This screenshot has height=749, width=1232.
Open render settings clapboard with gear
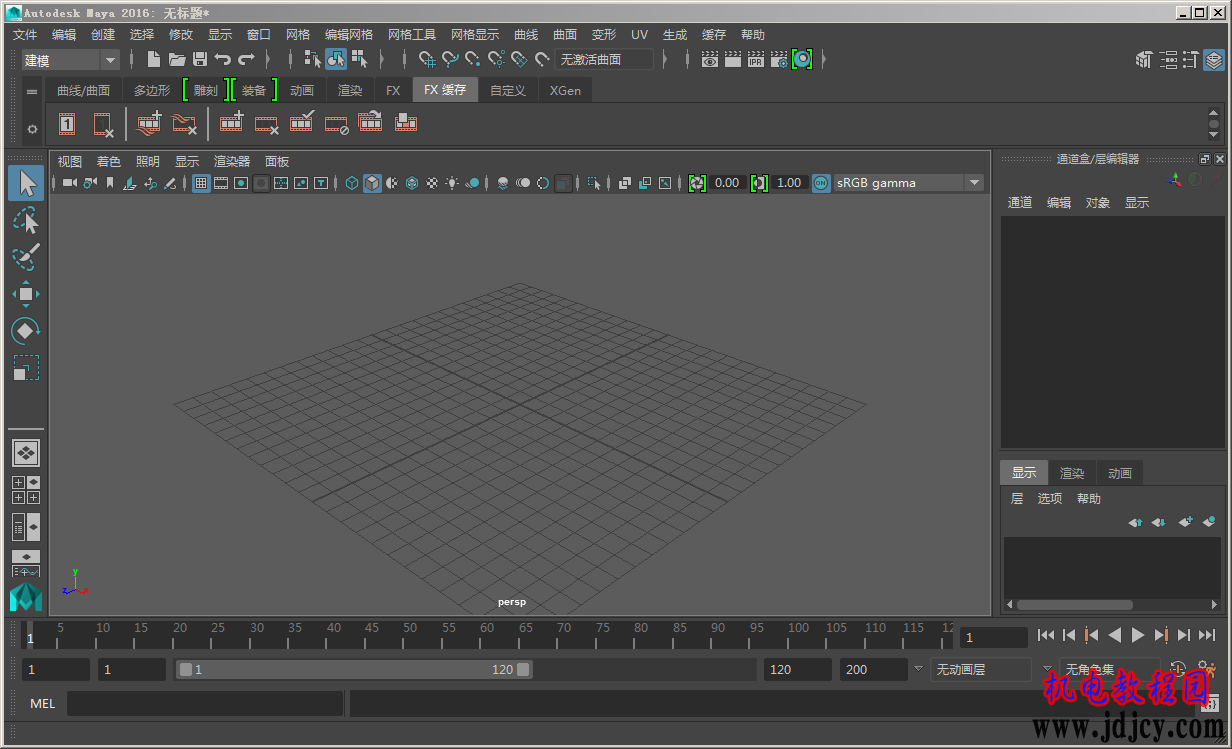click(x=779, y=60)
